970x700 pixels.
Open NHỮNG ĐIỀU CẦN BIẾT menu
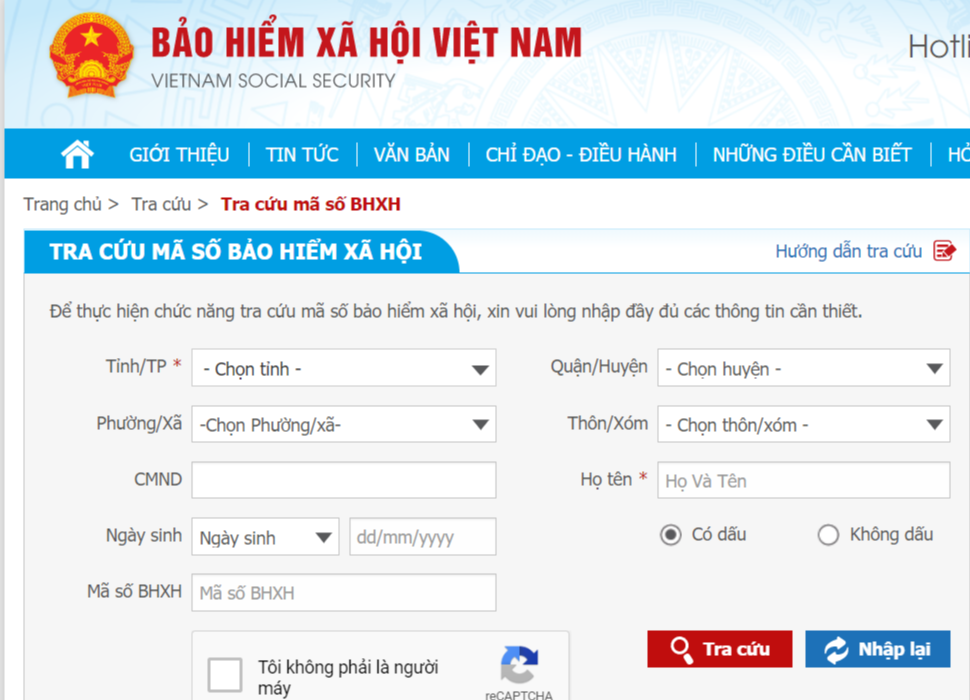(x=812, y=155)
